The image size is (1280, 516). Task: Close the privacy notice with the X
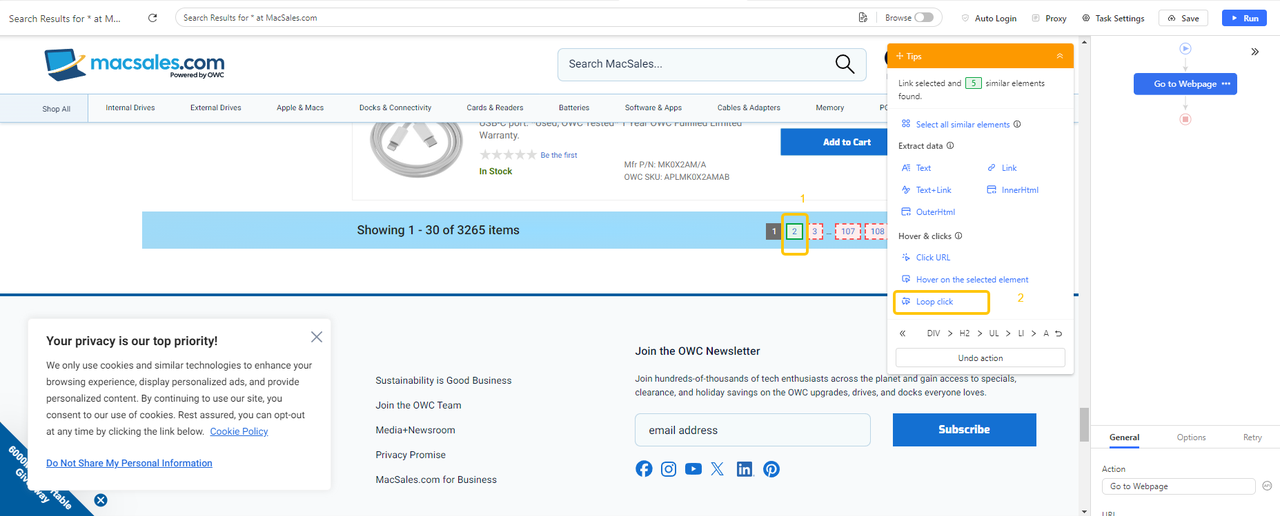317,337
